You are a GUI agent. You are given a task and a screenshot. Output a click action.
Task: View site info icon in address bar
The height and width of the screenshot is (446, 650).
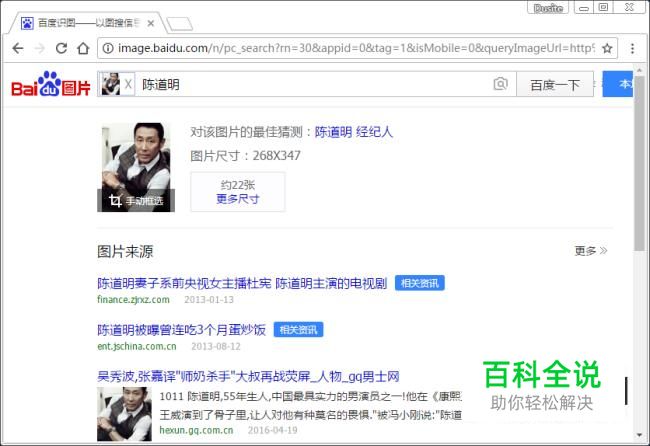pos(108,48)
